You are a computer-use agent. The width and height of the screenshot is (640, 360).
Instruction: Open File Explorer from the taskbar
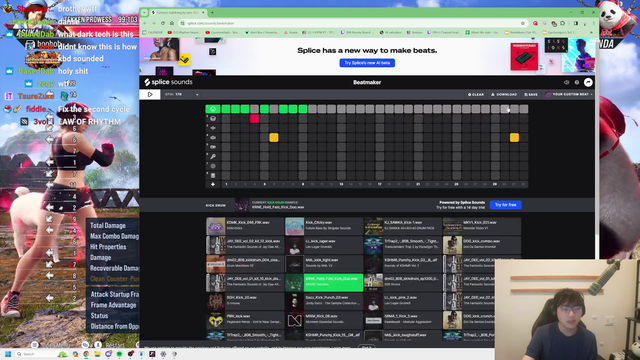97,354
